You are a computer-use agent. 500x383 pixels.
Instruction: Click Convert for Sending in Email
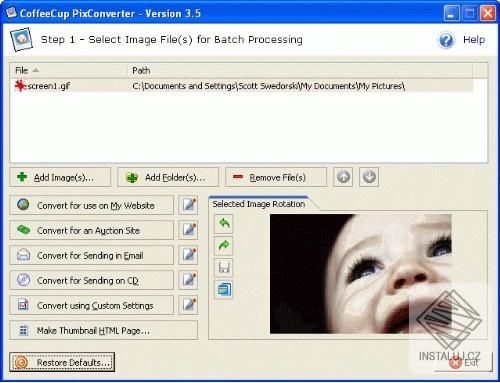coord(92,255)
